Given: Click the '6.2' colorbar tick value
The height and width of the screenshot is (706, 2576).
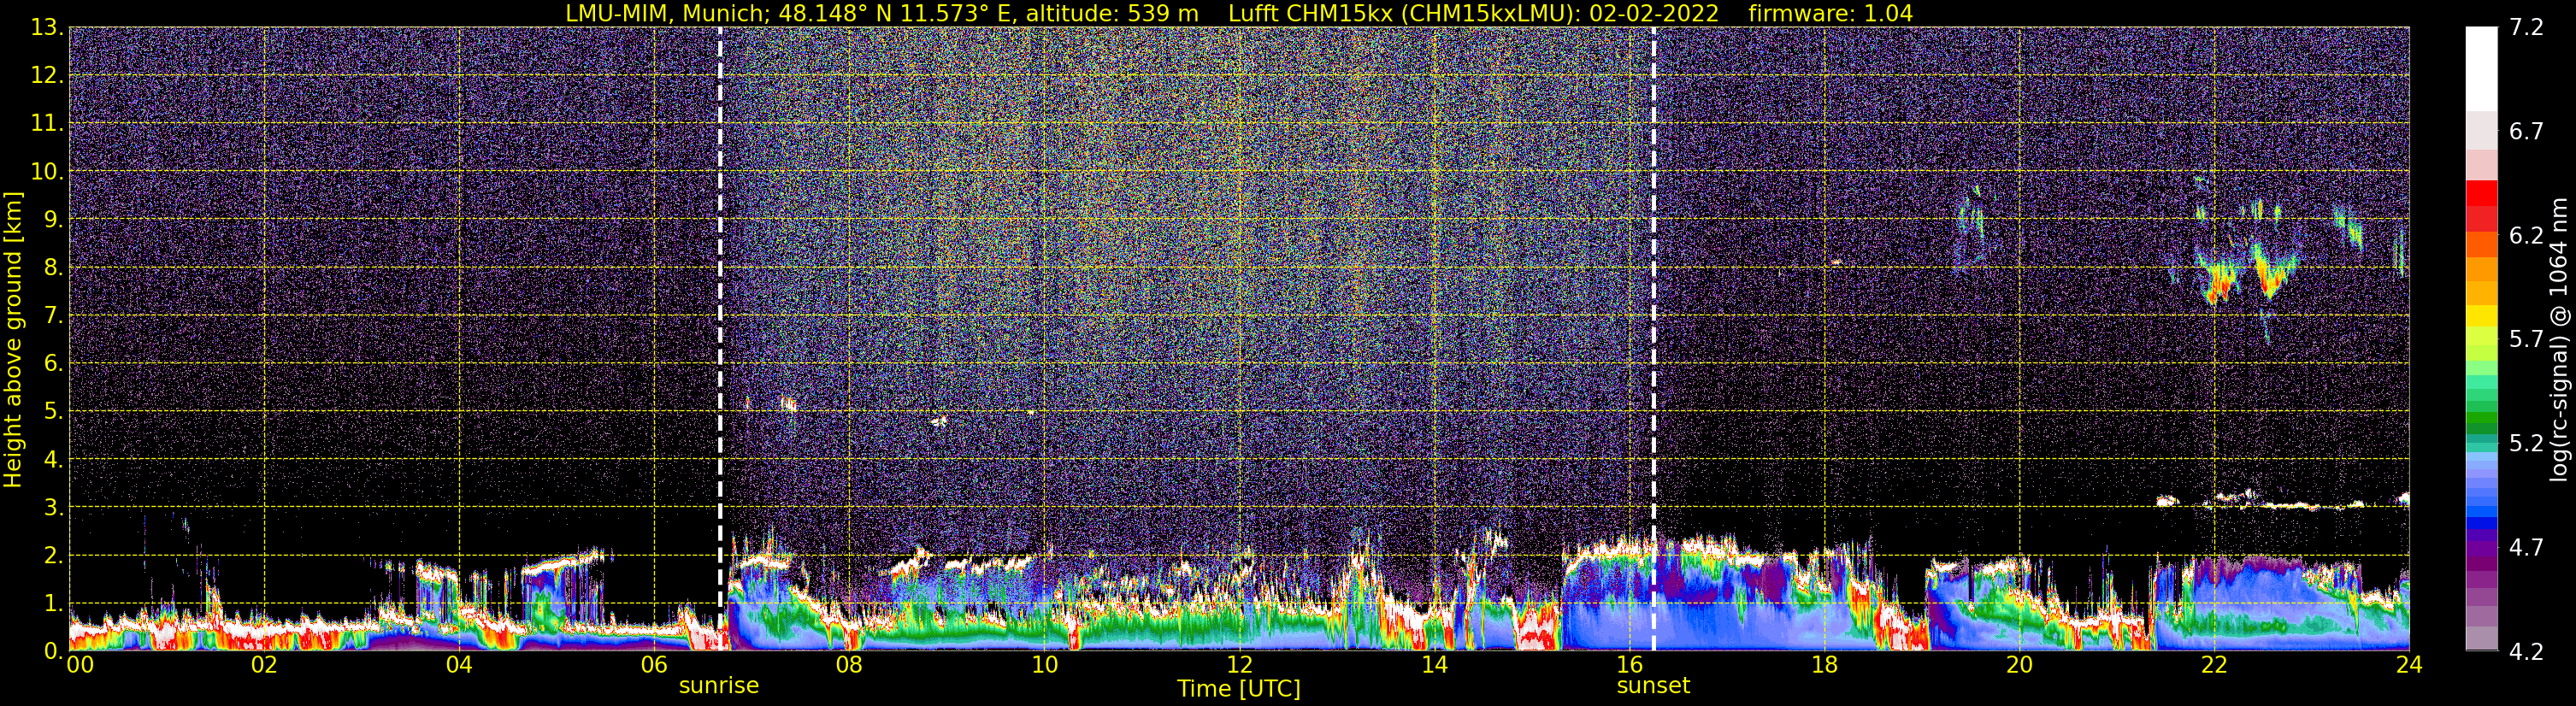Looking at the screenshot, I should click(2526, 235).
